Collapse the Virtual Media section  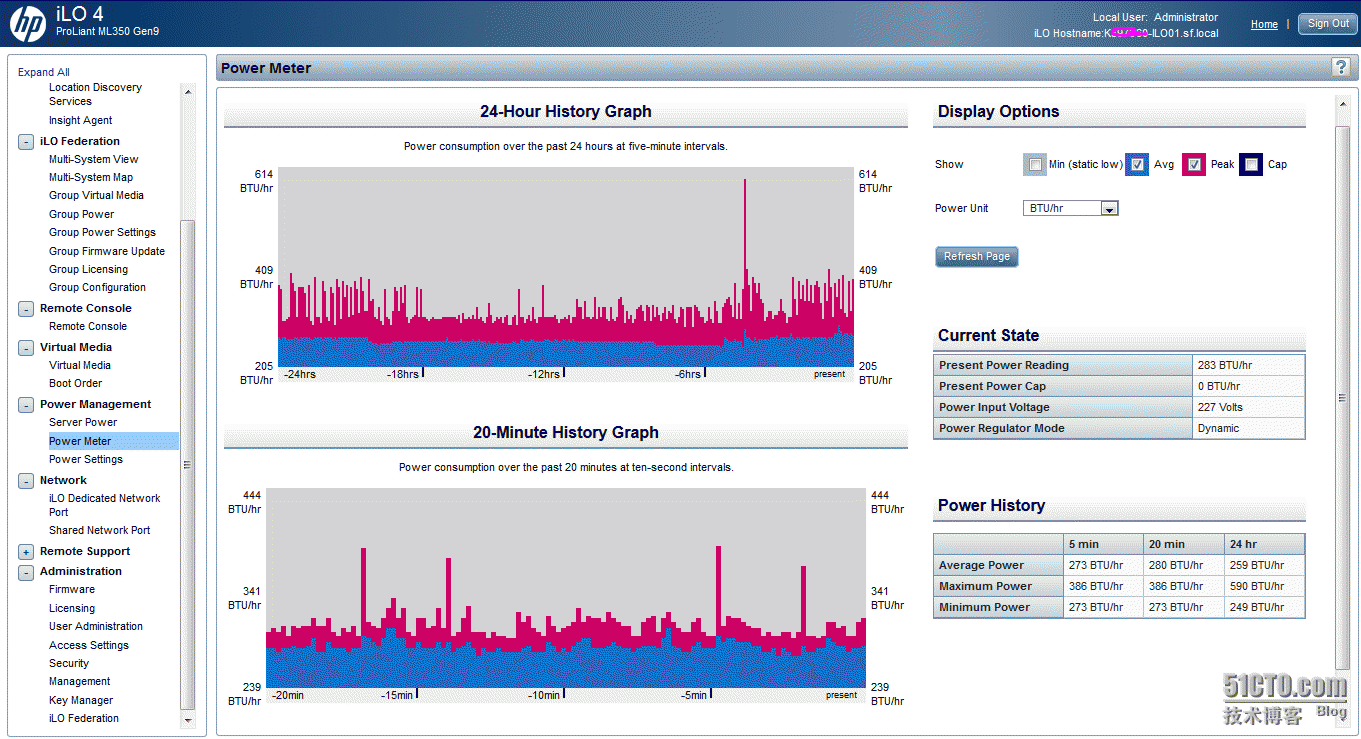[x=26, y=348]
